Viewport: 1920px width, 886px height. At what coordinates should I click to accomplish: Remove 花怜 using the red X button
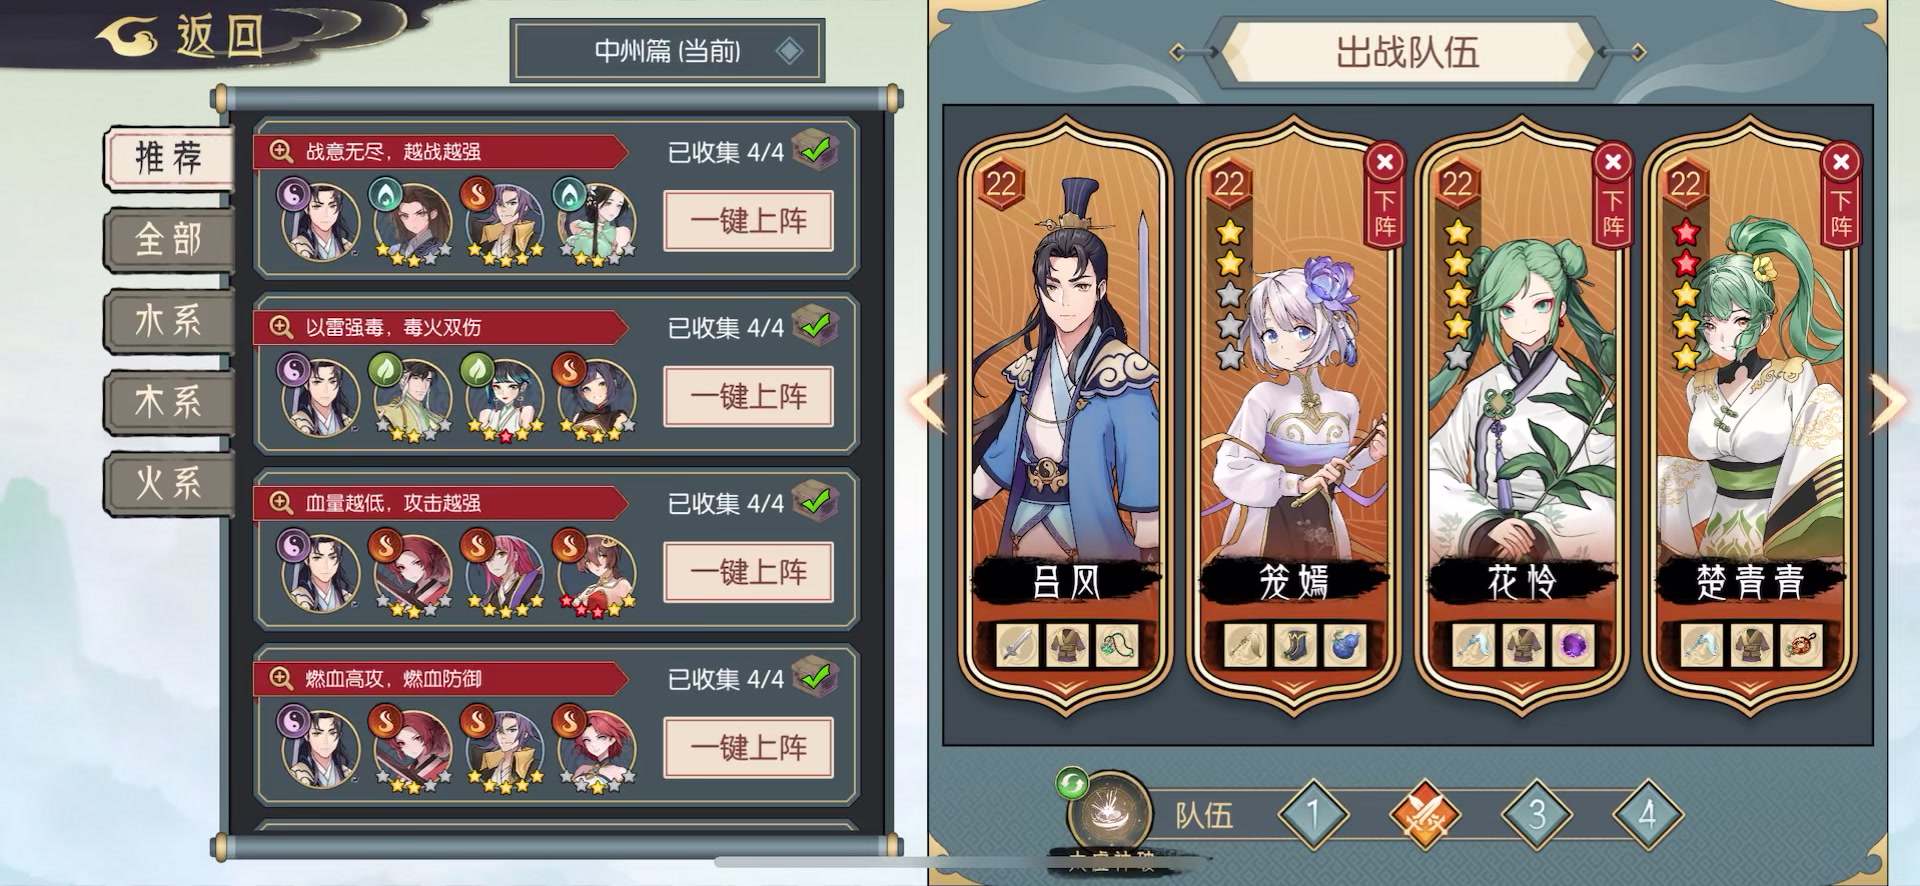[1612, 162]
